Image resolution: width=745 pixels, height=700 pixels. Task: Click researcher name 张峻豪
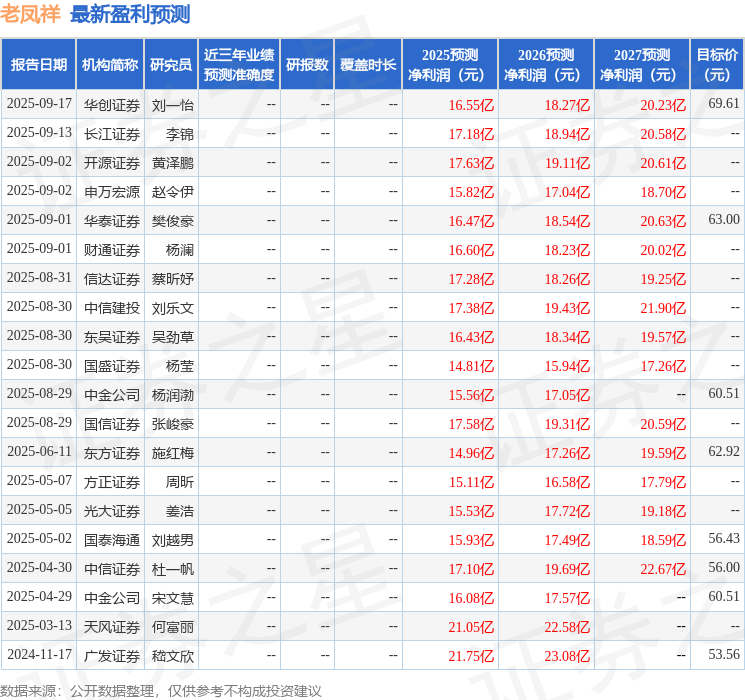pyautogui.click(x=172, y=424)
